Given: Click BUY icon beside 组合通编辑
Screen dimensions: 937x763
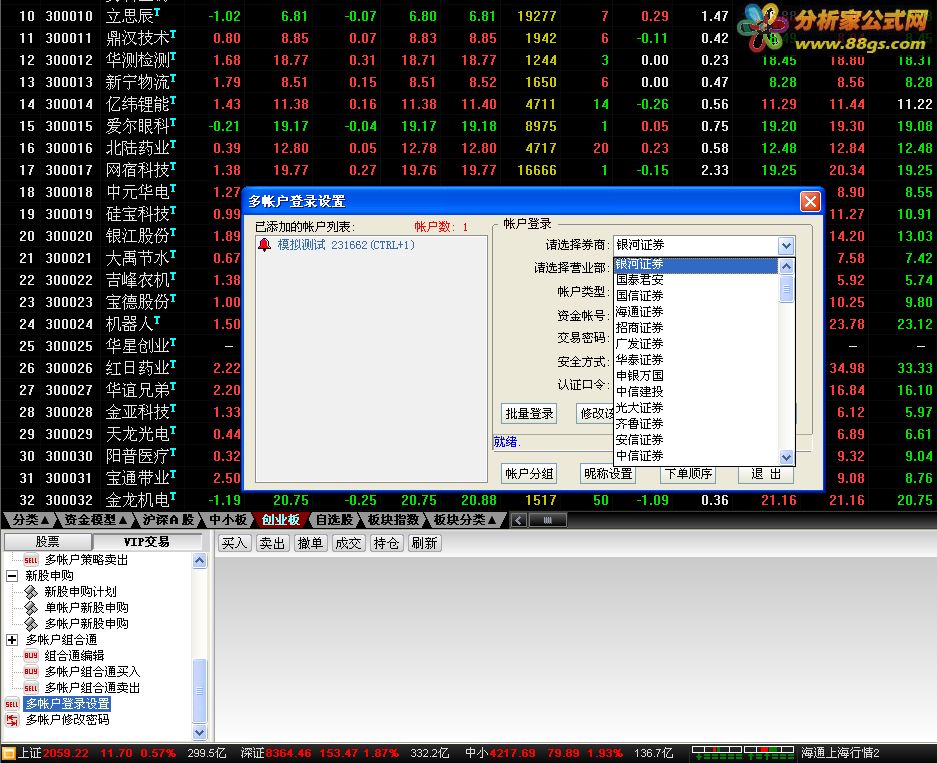Looking at the screenshot, I should (x=31, y=656).
